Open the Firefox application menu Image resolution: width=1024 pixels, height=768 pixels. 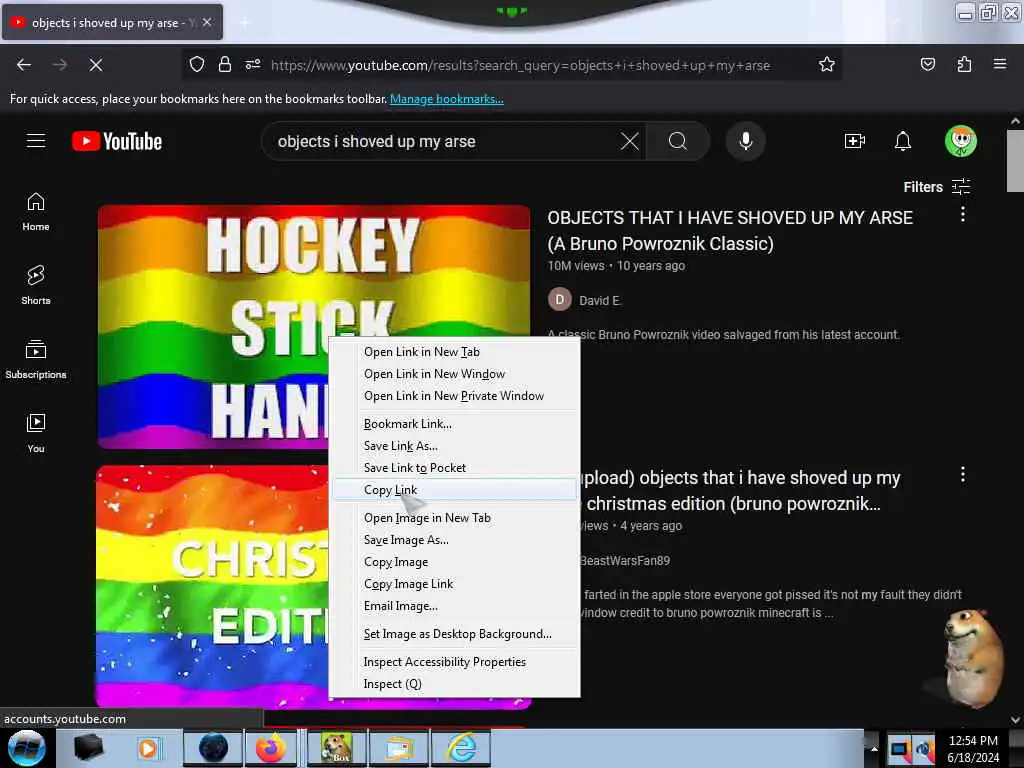(1000, 64)
